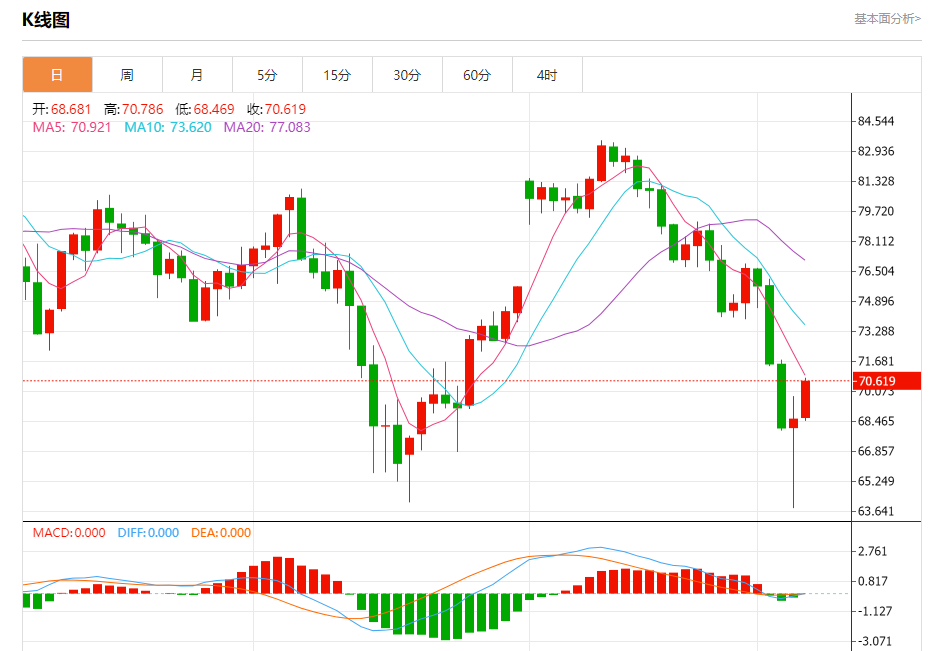This screenshot has width=929, height=651.
Task: Open the 4时 interval tab
Action: tap(547, 75)
